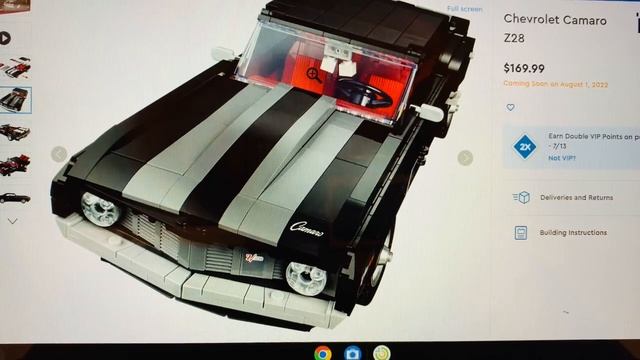640x360 pixels.
Task: Open the second gallery thumbnail showing disassembled car
Action: click(x=15, y=68)
